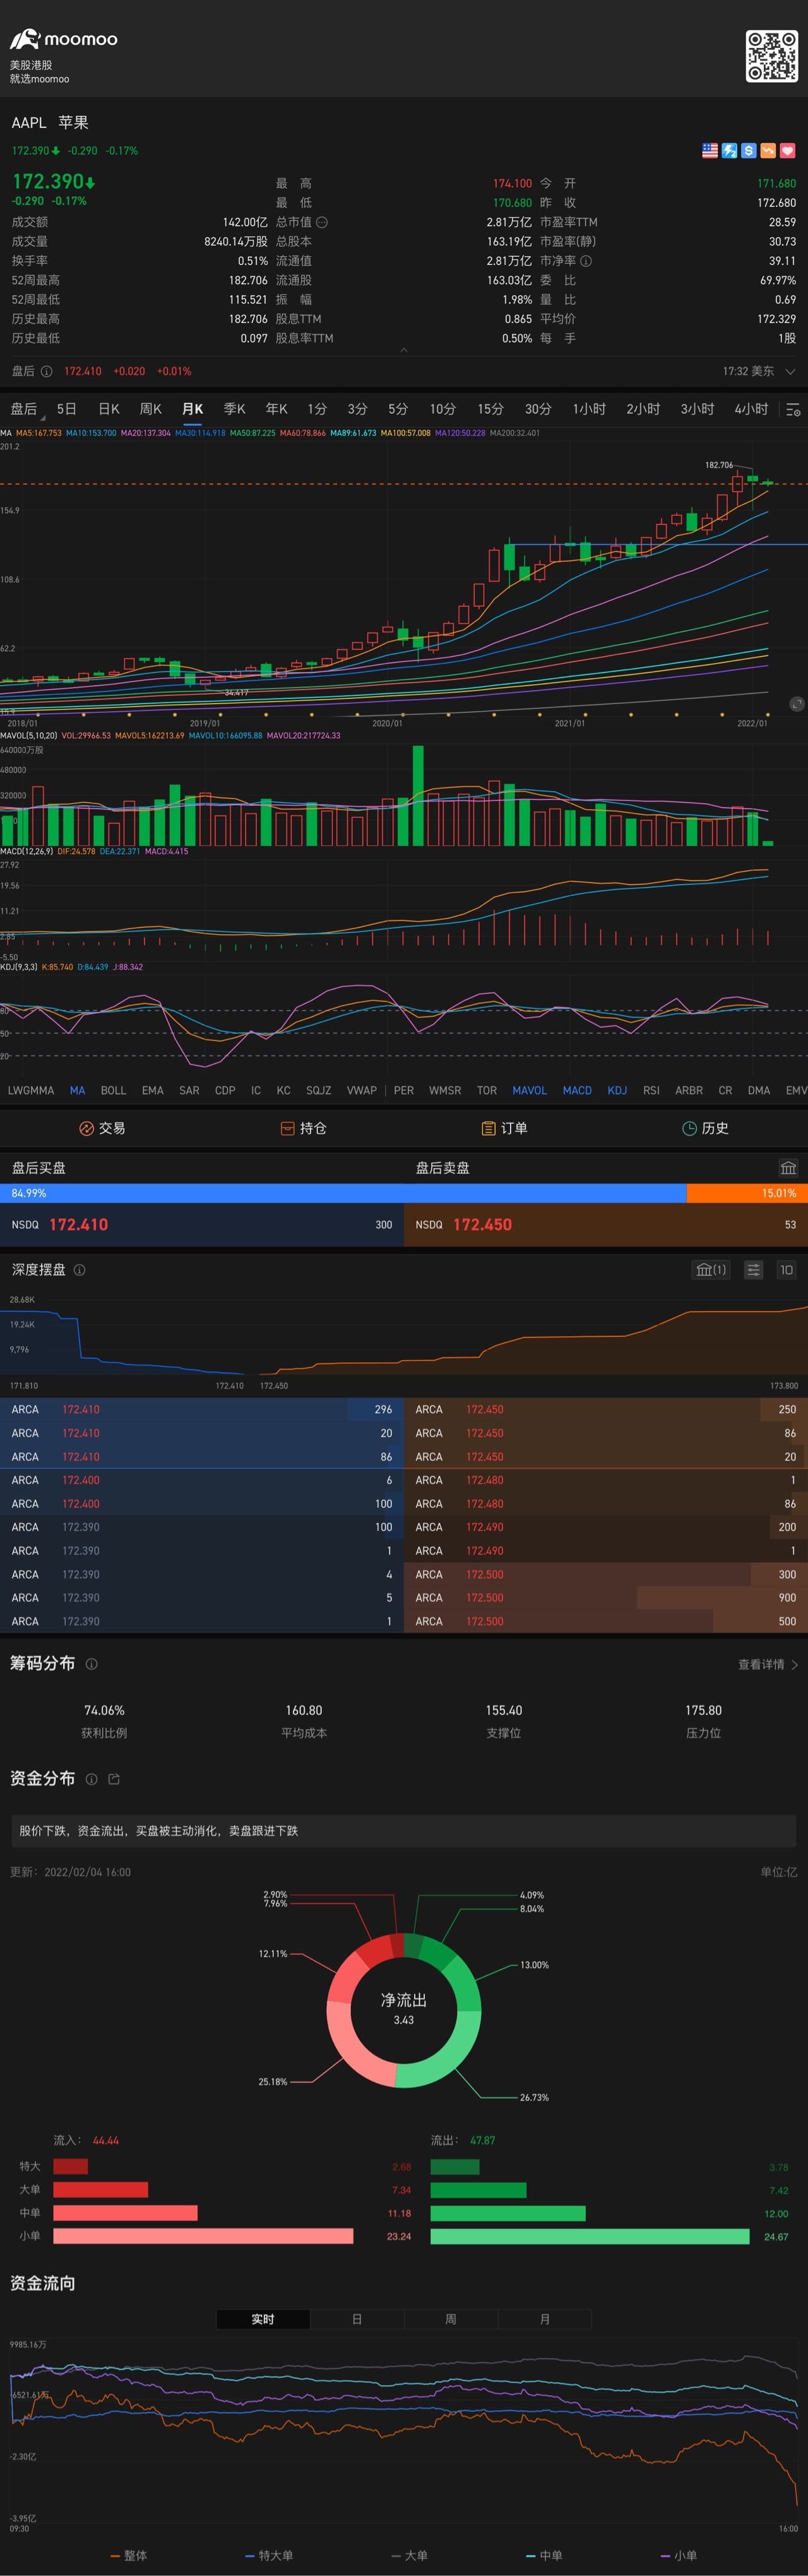808x2576 pixels.
Task: Select 实时 tab in 资金流向
Action: (263, 2319)
